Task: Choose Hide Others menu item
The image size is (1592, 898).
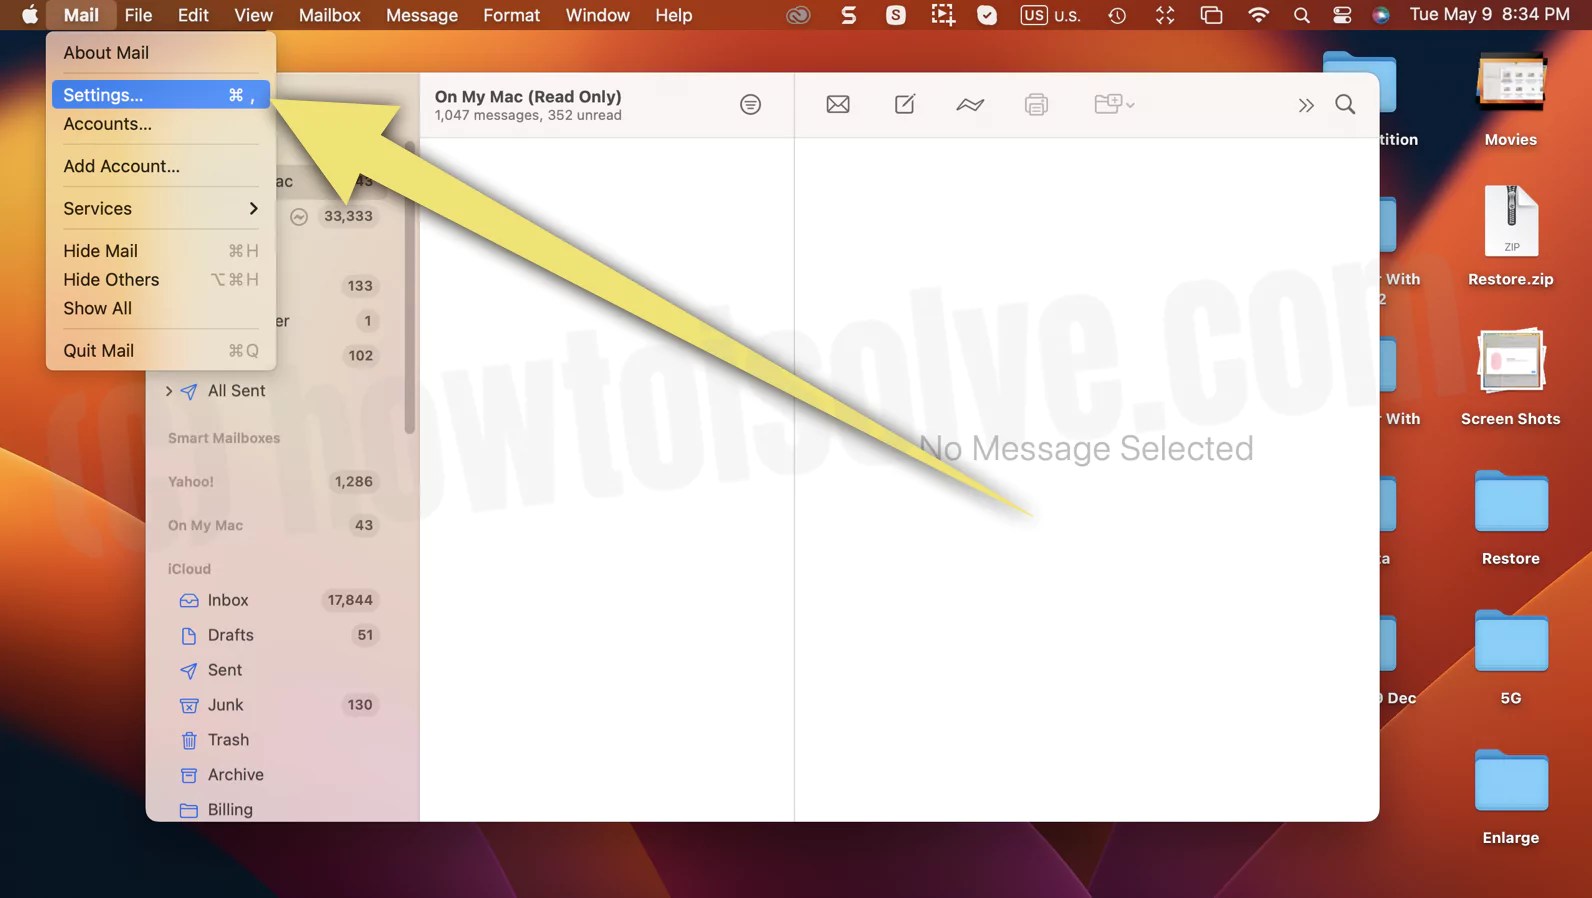Action: tap(160, 280)
